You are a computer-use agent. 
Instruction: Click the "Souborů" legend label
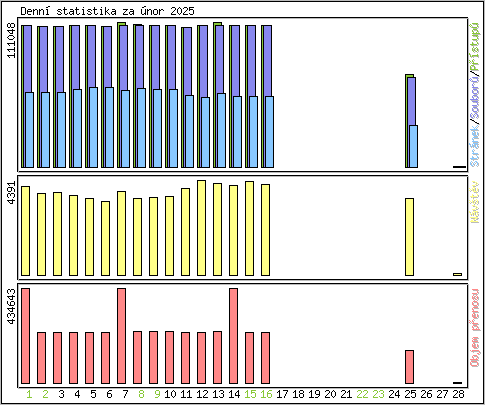(475, 99)
